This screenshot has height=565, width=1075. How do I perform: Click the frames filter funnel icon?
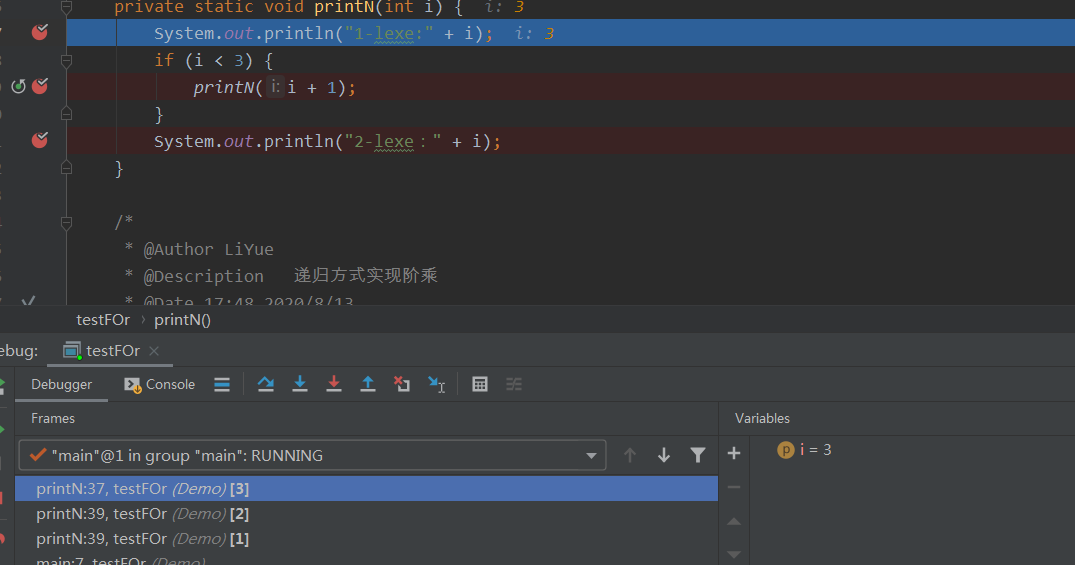click(698, 455)
